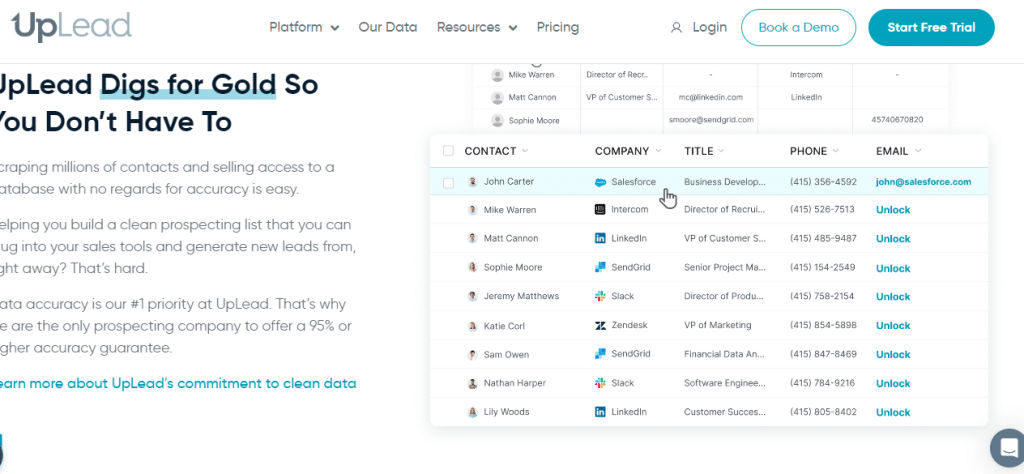This screenshot has height=474, width=1024.
Task: Click the UpLead logo
Action: click(72, 27)
